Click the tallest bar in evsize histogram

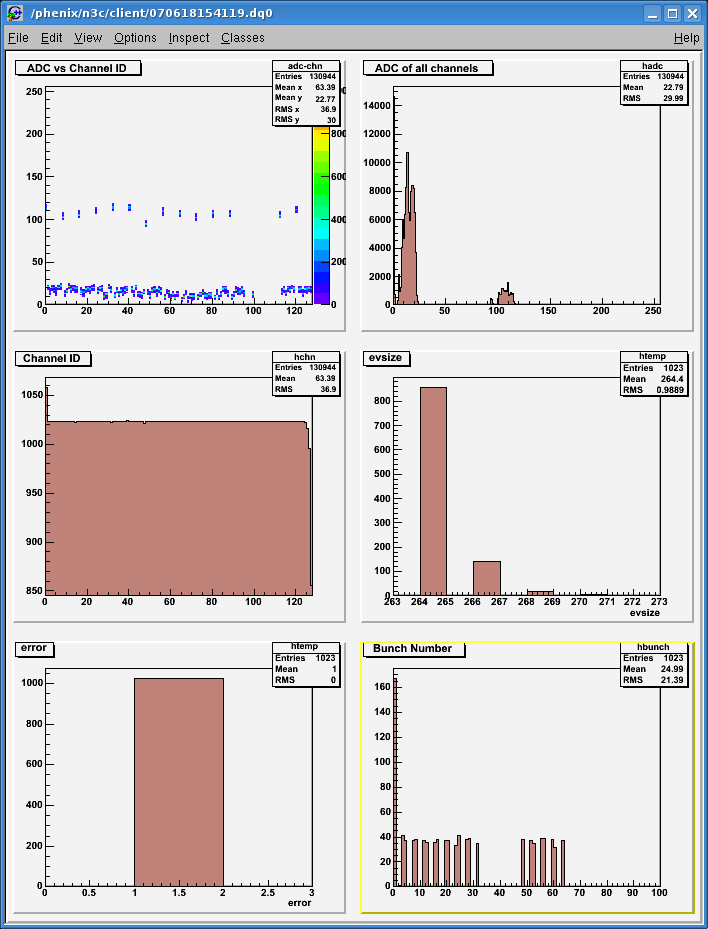click(433, 490)
